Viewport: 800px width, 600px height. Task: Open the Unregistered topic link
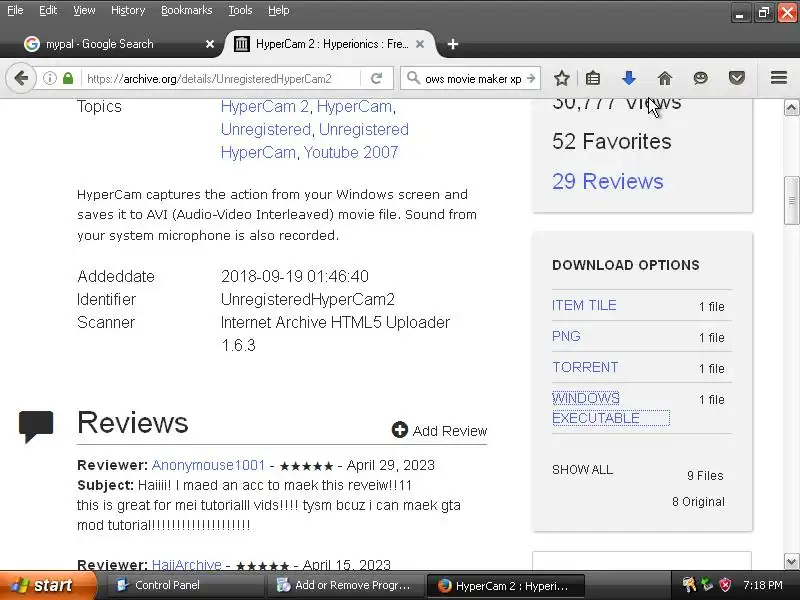[x=266, y=129]
